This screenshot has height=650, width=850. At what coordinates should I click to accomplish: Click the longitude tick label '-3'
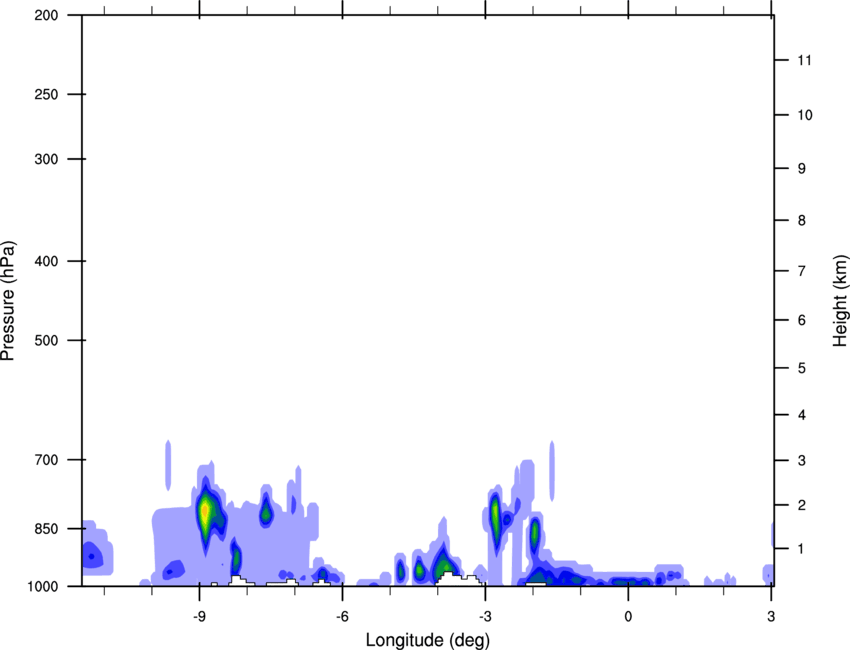(x=485, y=616)
